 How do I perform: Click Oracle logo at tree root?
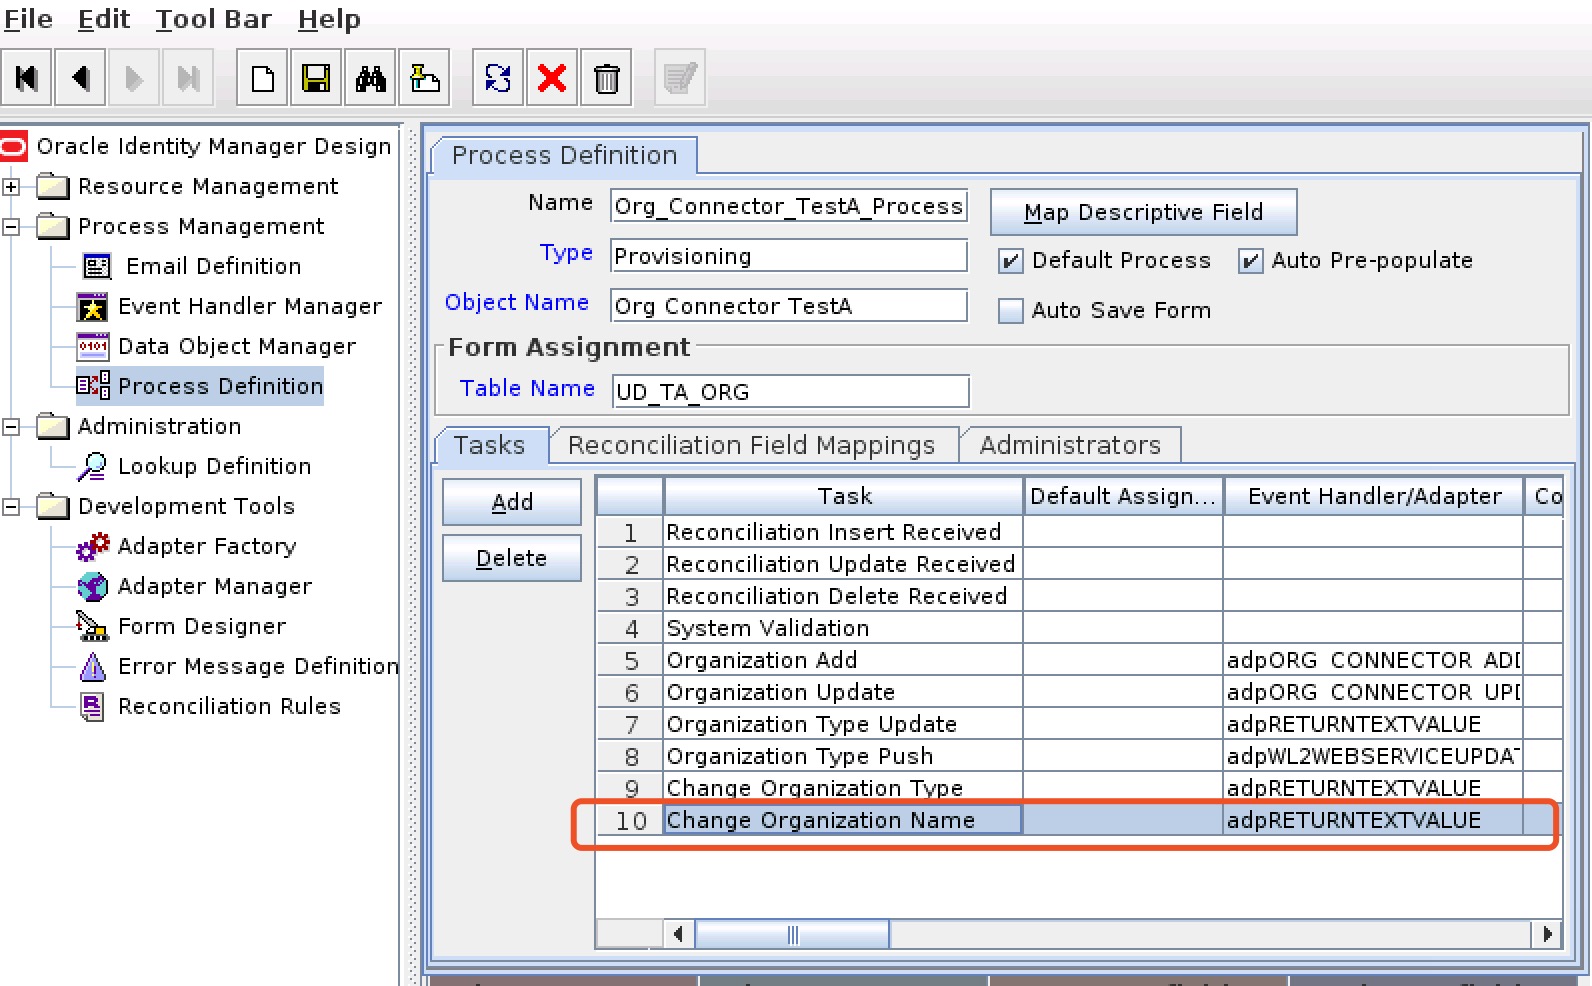point(14,147)
